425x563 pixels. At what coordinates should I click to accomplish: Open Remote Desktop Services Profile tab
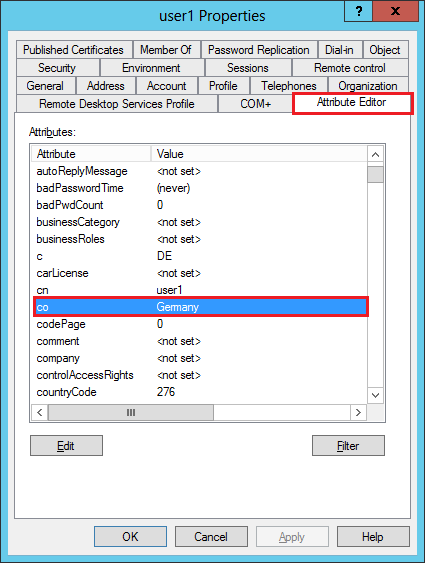[x=117, y=104]
